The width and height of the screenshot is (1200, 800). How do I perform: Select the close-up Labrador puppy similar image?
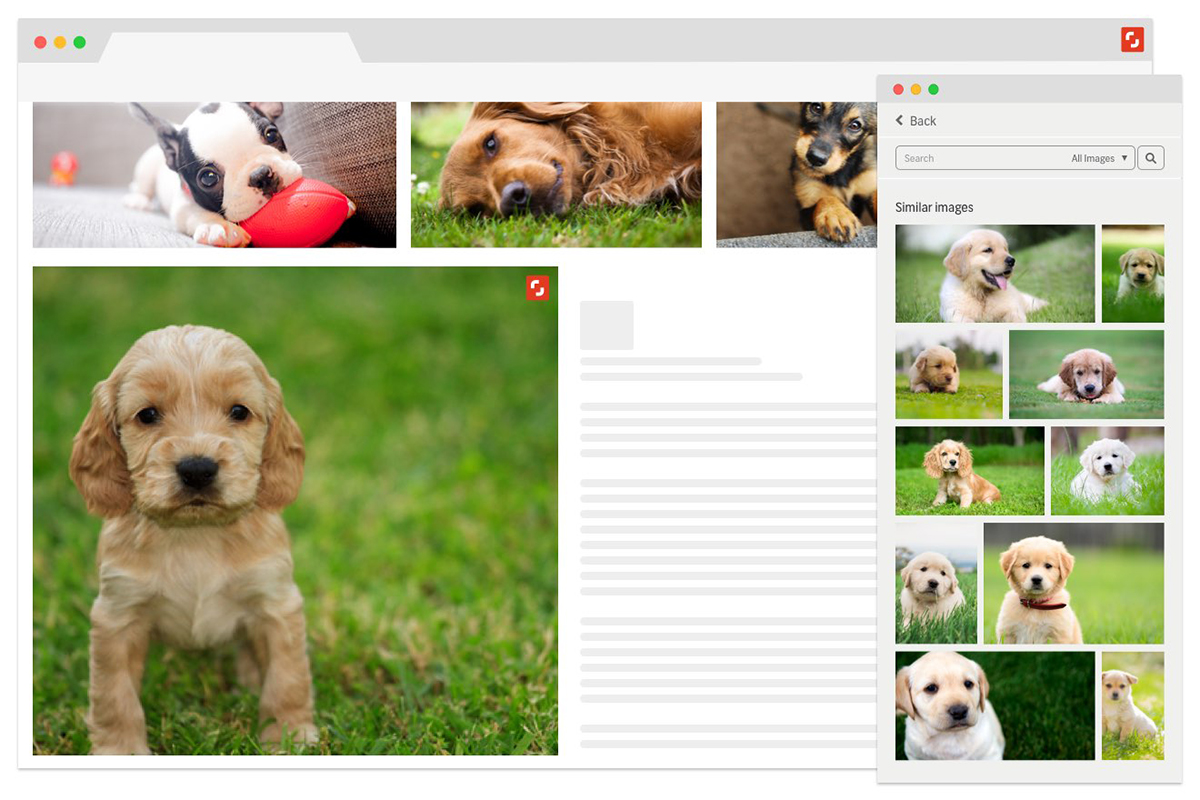point(995,705)
